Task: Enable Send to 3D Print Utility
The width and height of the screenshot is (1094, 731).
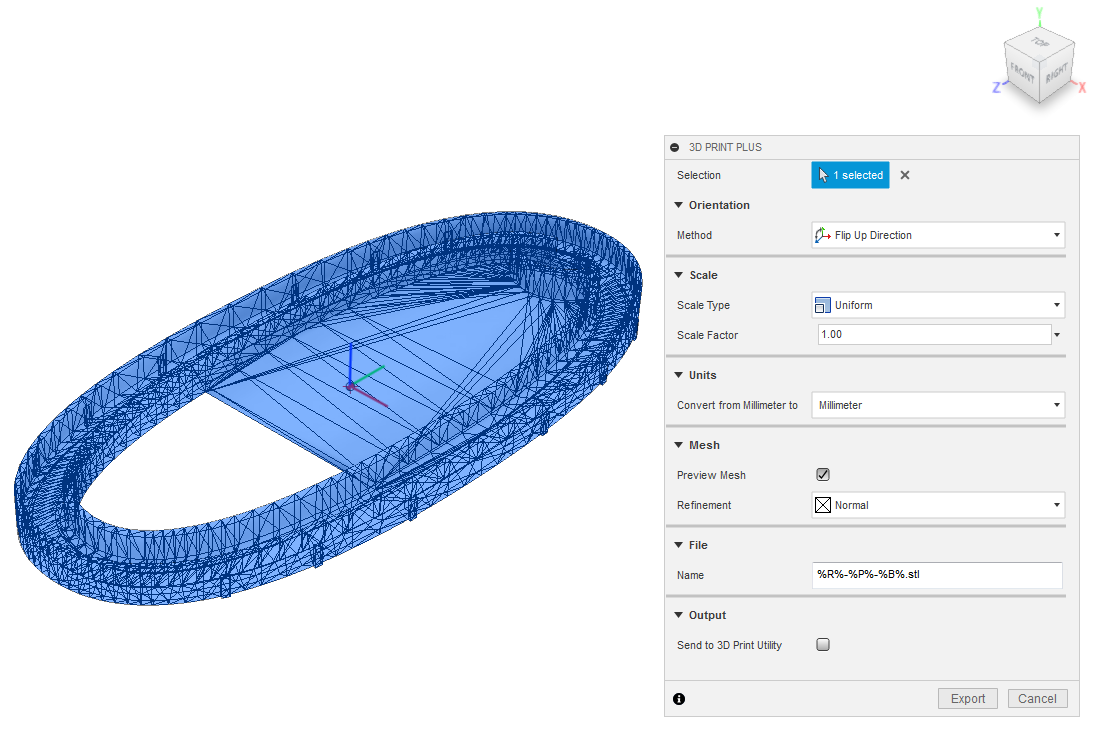Action: (823, 645)
